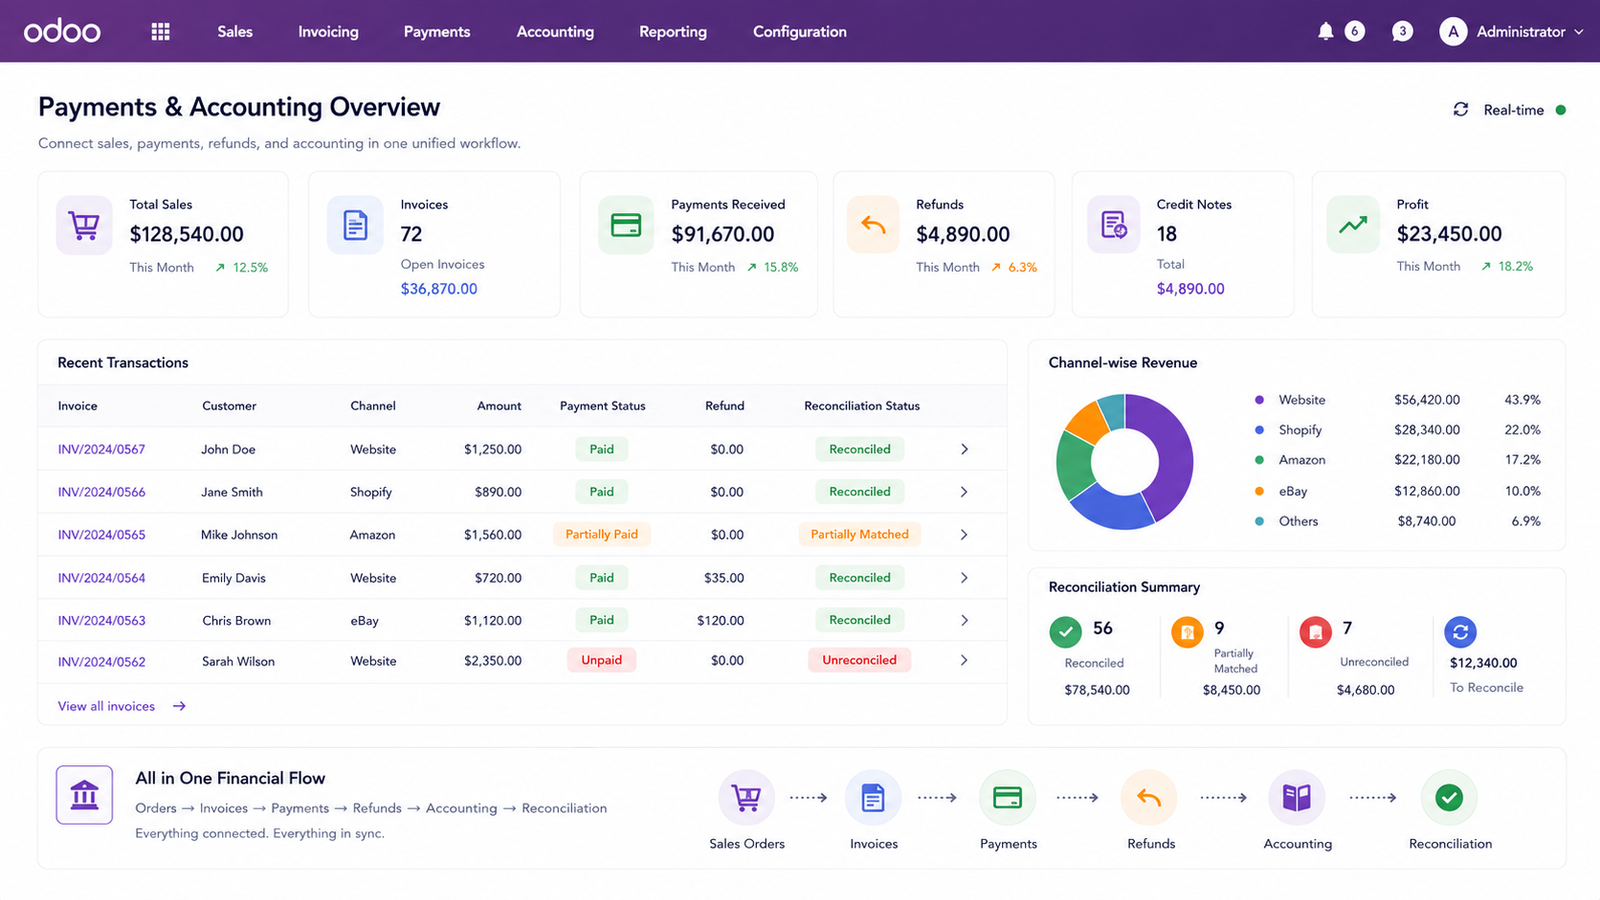Click View all invoices link
1600x900 pixels.
106,706
